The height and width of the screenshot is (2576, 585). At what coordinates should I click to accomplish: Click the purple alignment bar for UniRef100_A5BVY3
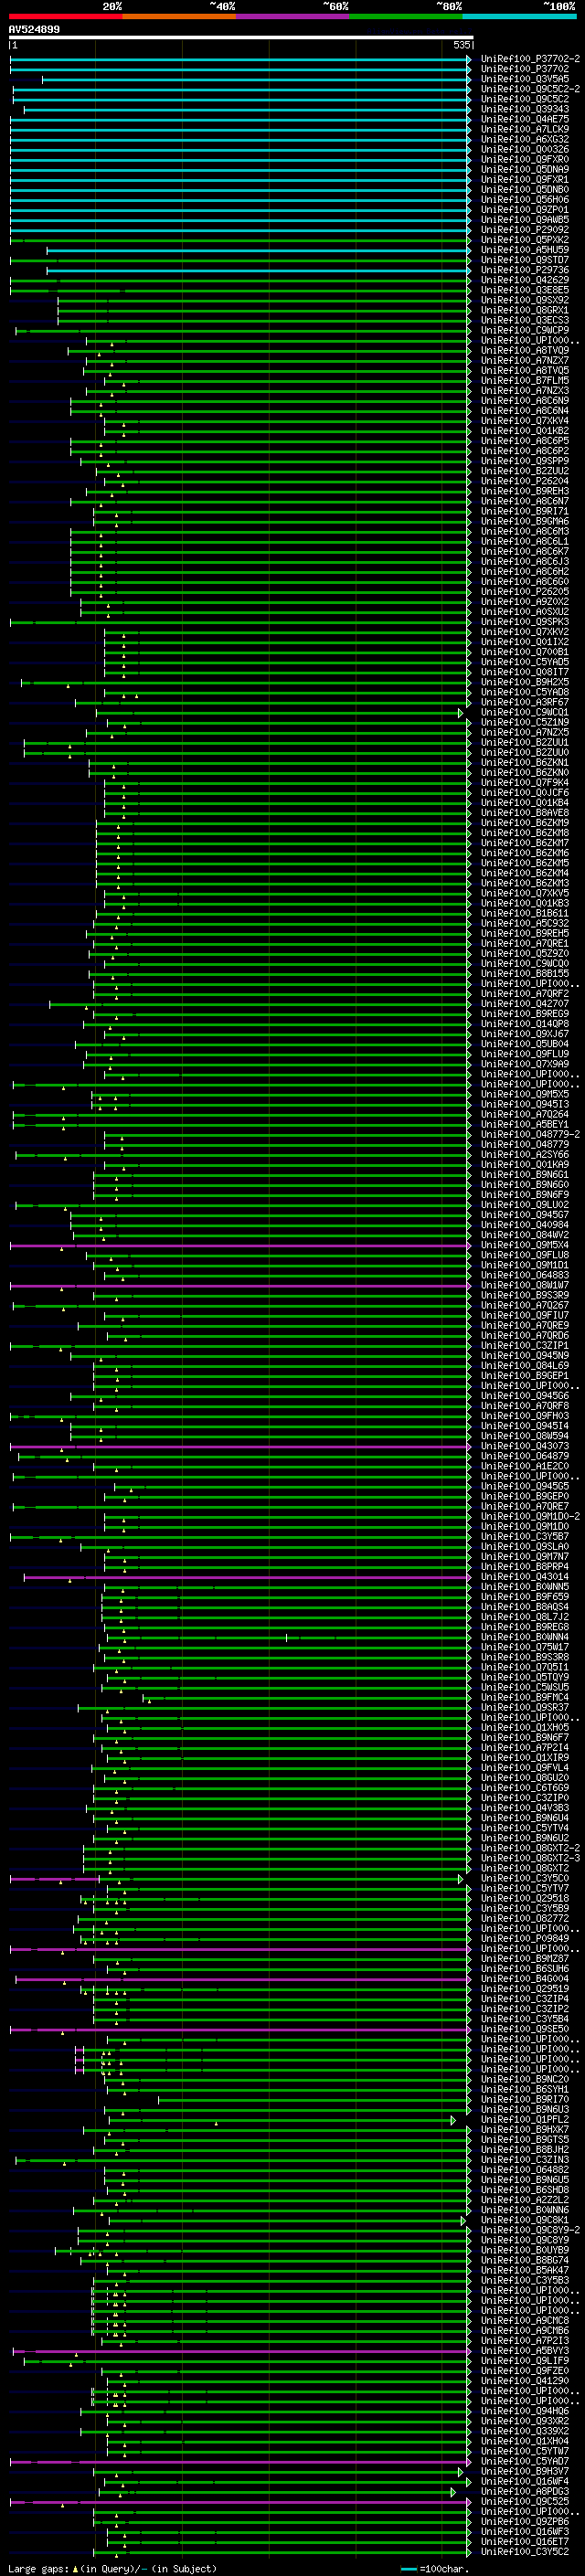click(x=242, y=2351)
